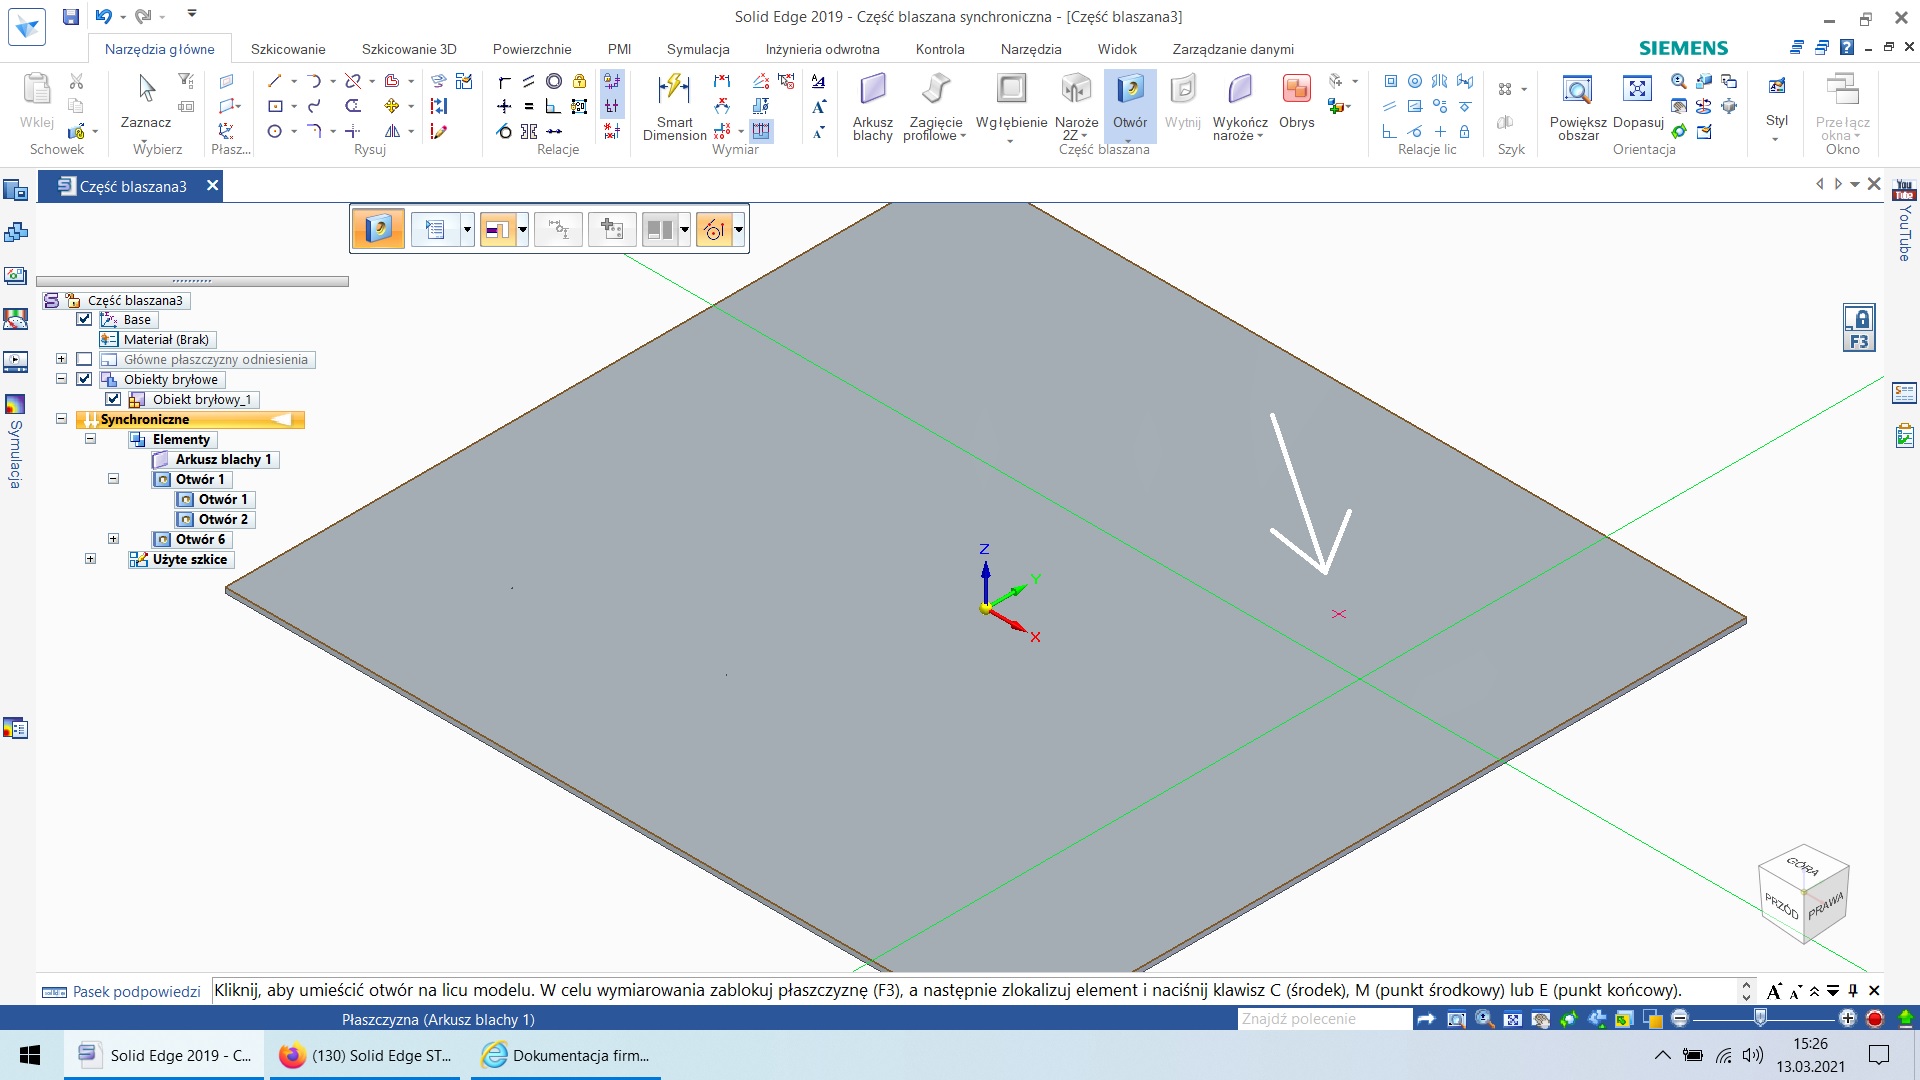Select Arkusz blachy 1 in tree
This screenshot has width=1920, height=1080.
[x=223, y=459]
